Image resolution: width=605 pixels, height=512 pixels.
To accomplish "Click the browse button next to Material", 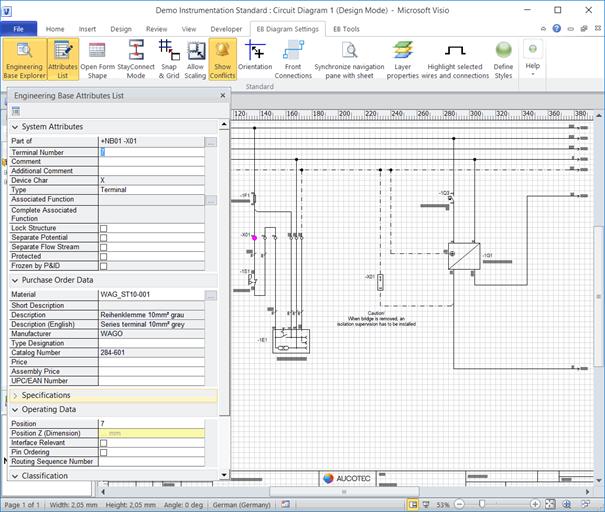I will click(x=211, y=296).
